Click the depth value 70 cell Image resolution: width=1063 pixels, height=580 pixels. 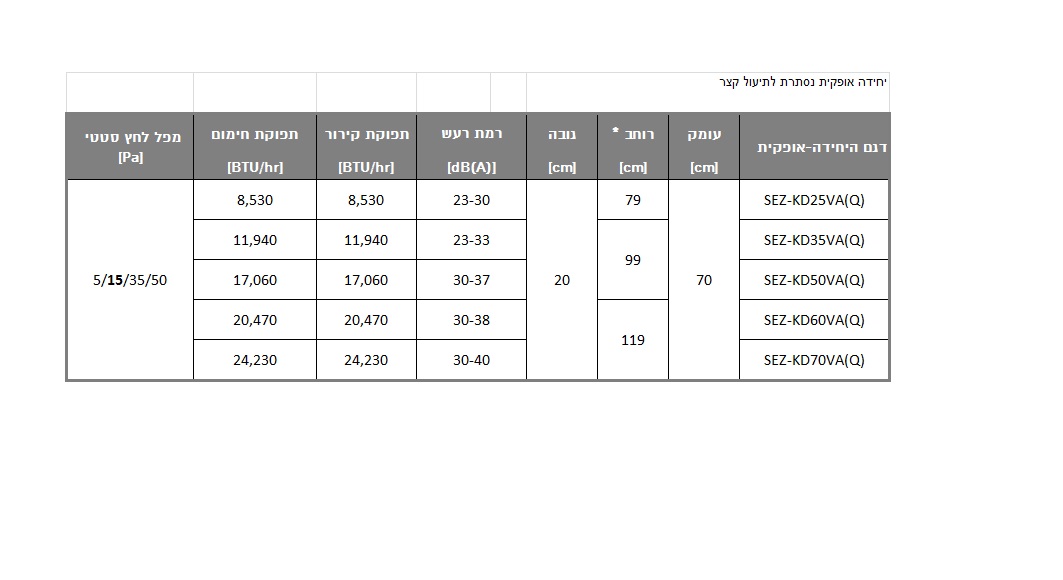tap(704, 280)
